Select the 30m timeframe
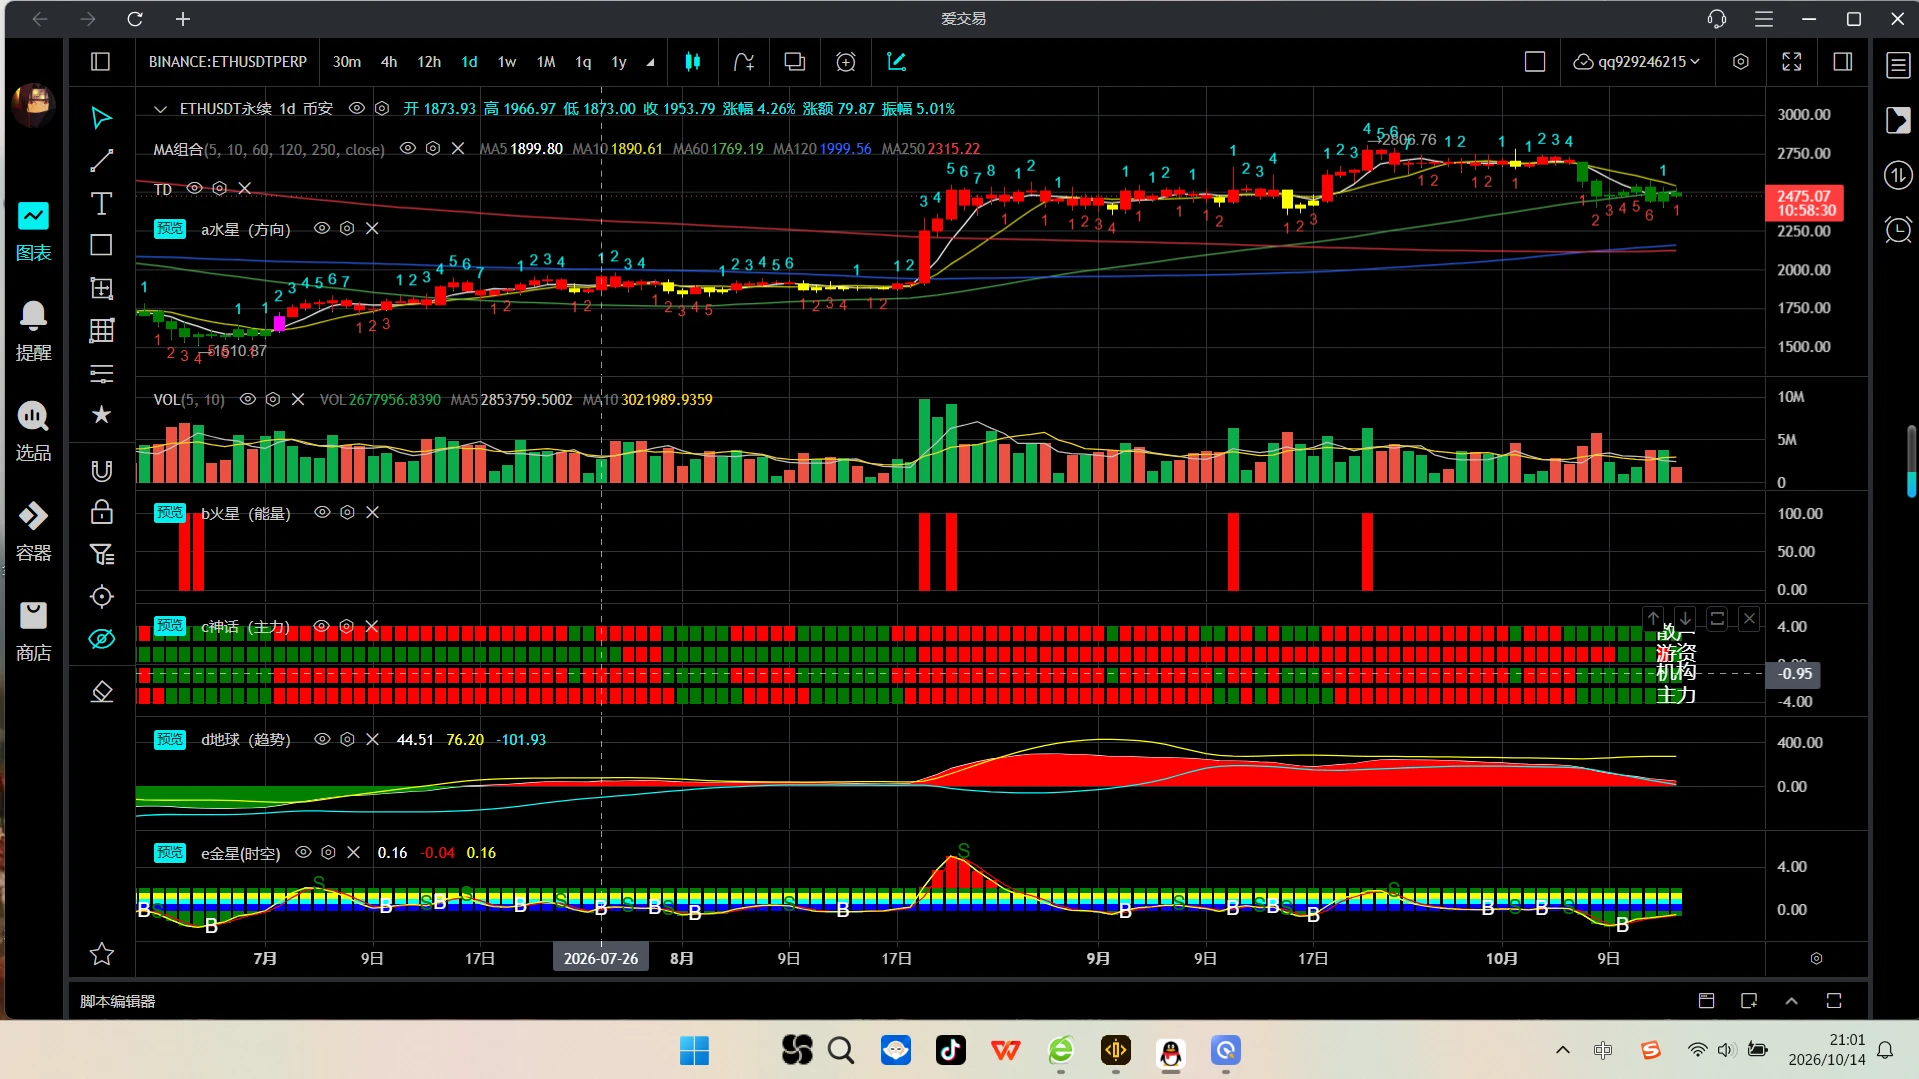Viewport: 1919px width, 1079px height. coord(347,62)
